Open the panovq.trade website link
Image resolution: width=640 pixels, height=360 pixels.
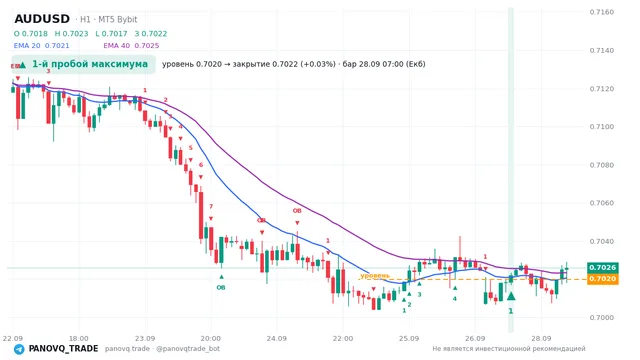(127, 349)
